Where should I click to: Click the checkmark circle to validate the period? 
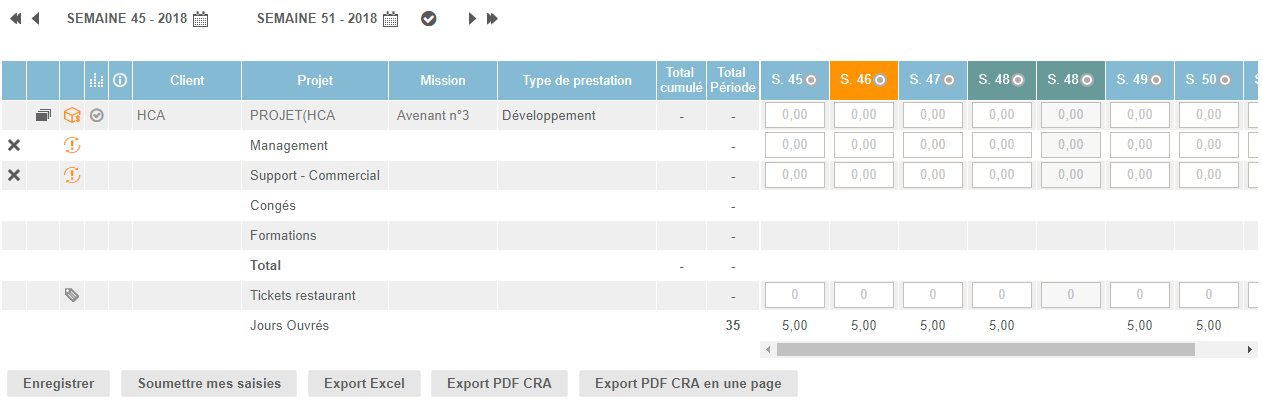pos(429,19)
